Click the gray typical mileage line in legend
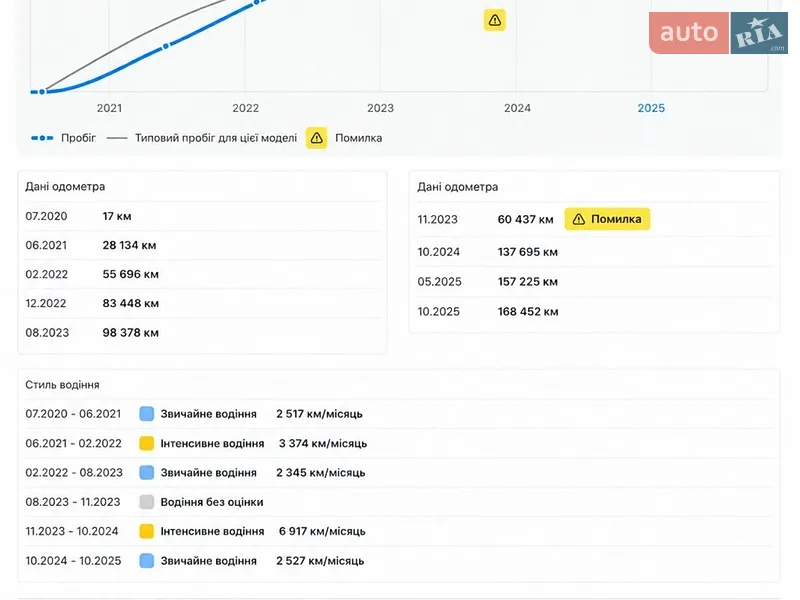Viewport: 800px width, 600px height. 117,138
